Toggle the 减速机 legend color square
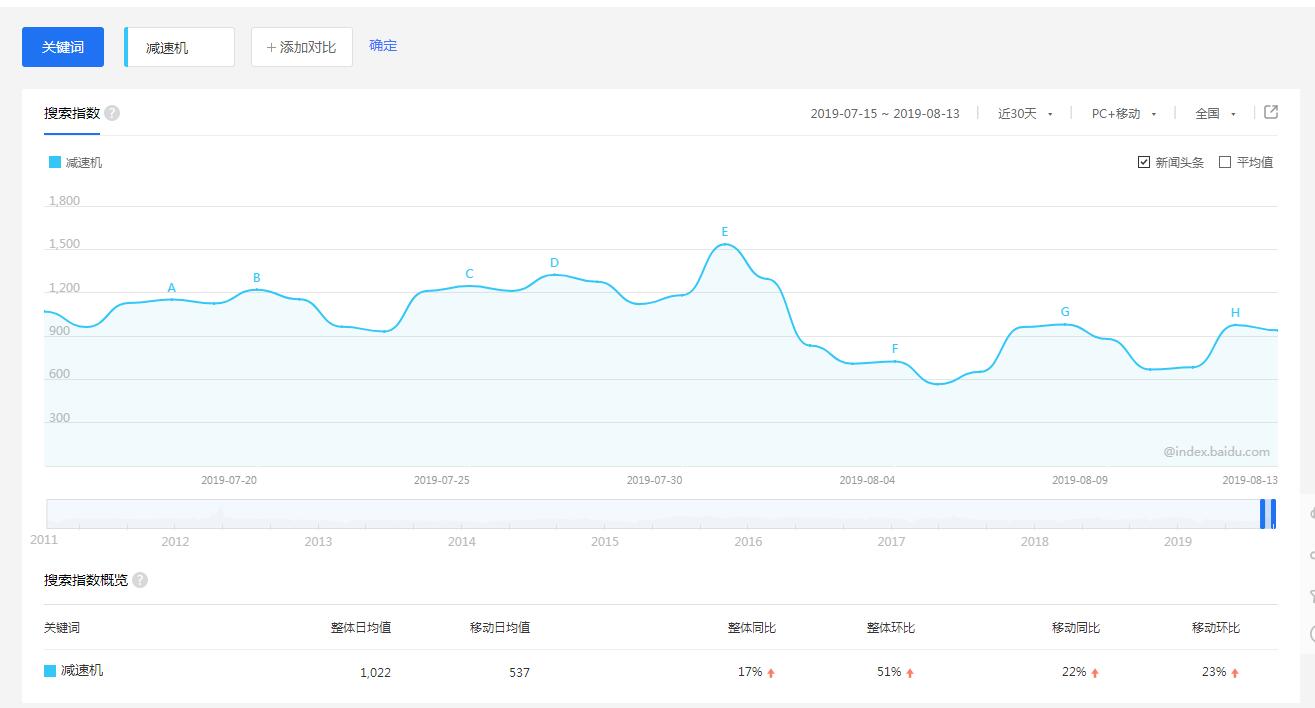This screenshot has width=1315, height=708. pos(55,162)
